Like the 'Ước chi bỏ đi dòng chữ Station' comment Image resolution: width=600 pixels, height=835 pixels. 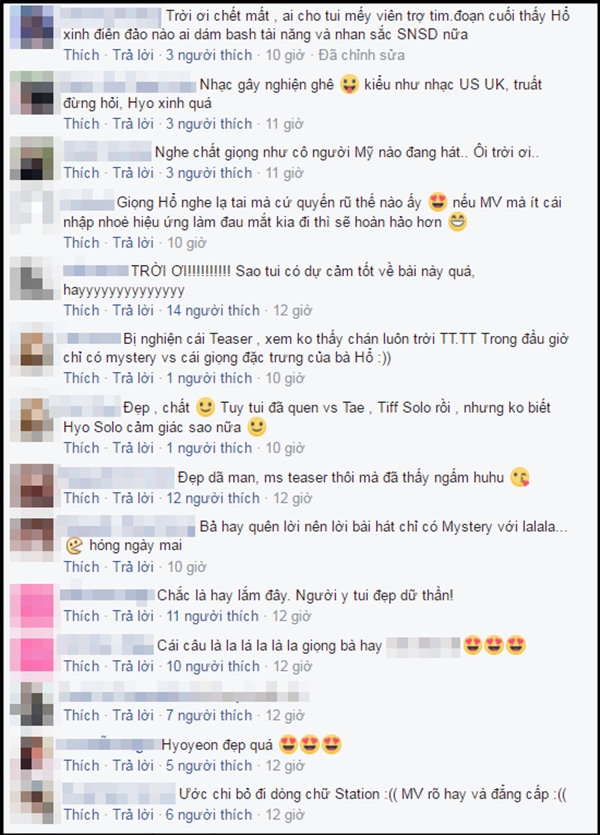[81, 815]
